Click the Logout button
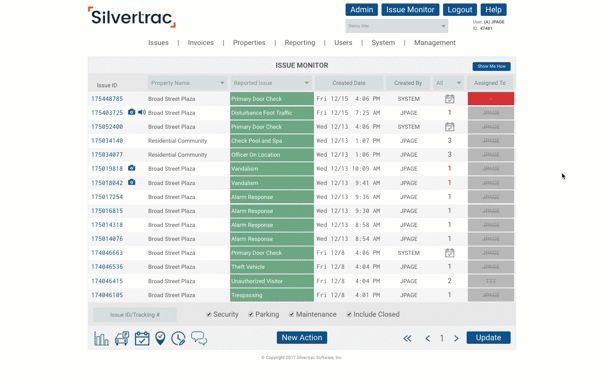 pos(460,10)
